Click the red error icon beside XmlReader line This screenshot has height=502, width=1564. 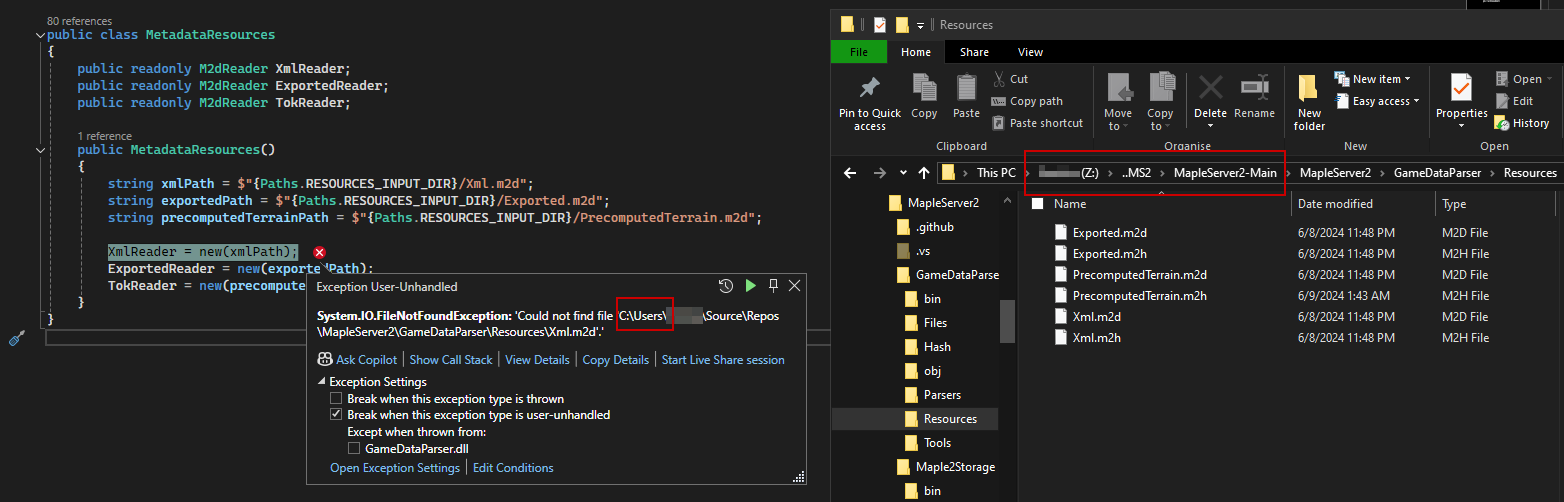click(x=319, y=252)
